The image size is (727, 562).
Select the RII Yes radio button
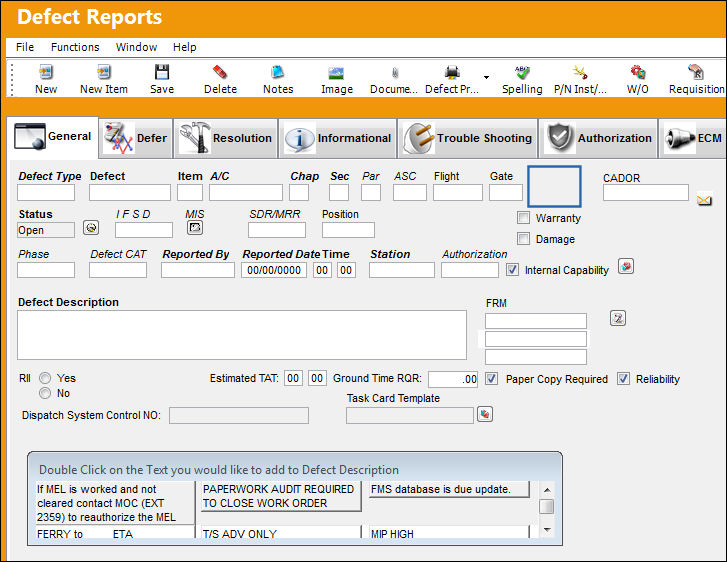click(45, 378)
